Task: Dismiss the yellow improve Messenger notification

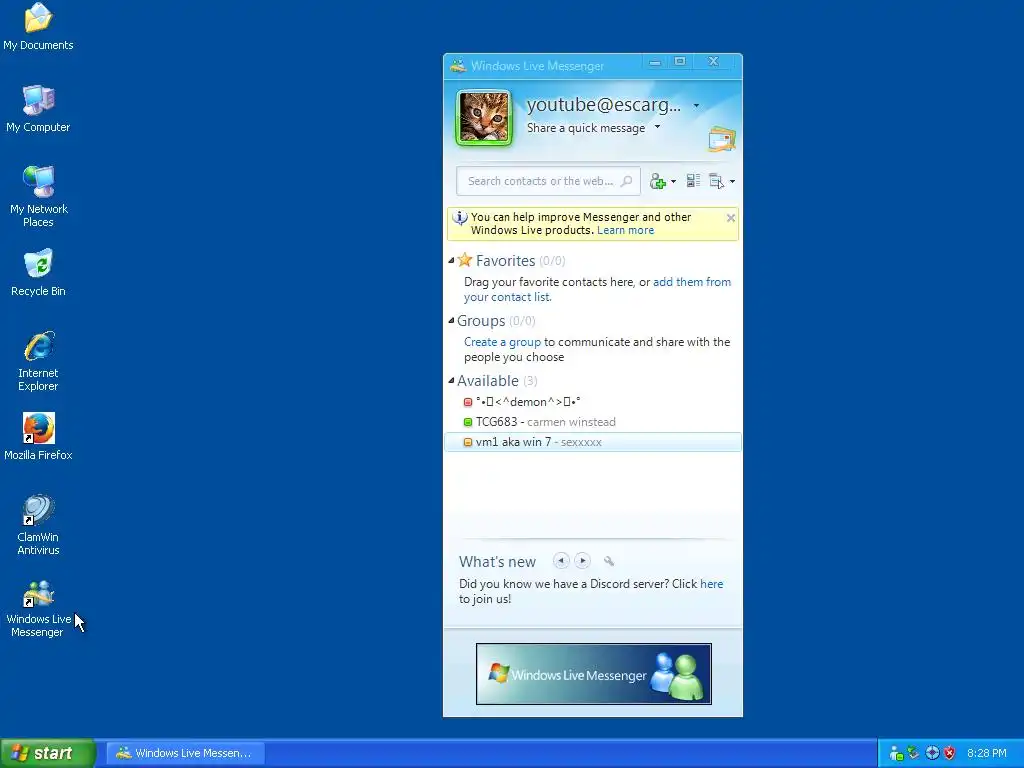Action: tap(731, 218)
